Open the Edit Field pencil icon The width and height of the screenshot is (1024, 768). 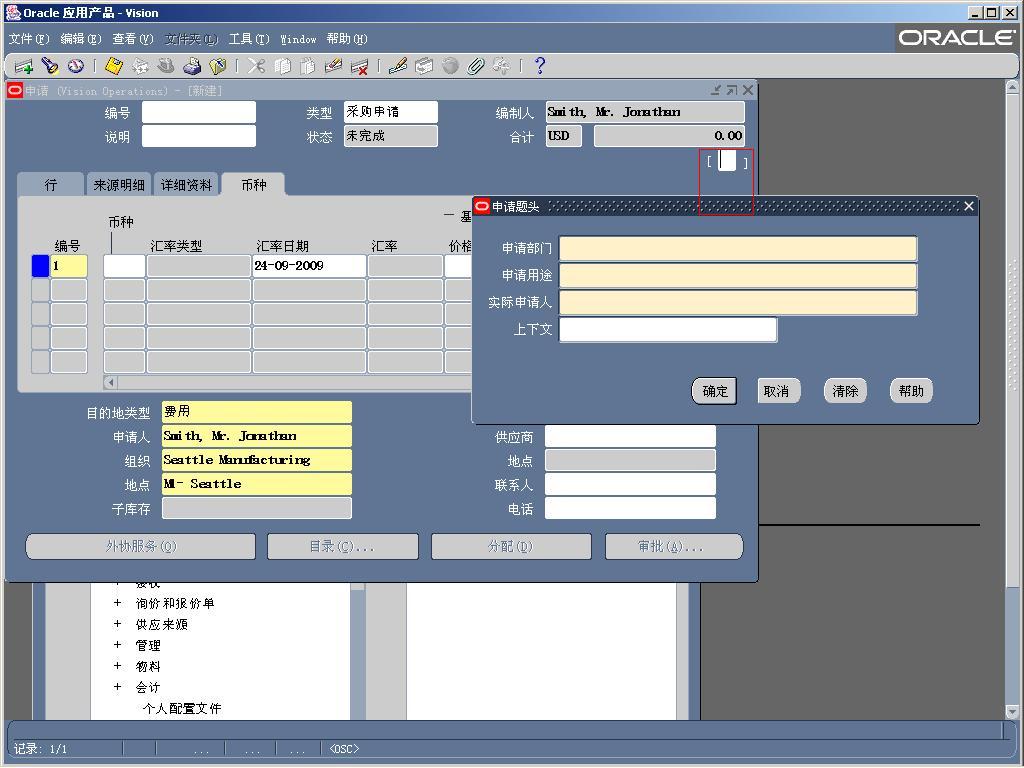coord(398,66)
